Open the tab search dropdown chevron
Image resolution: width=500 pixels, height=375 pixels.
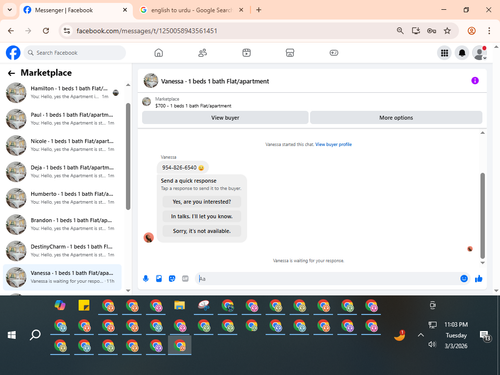[10, 10]
